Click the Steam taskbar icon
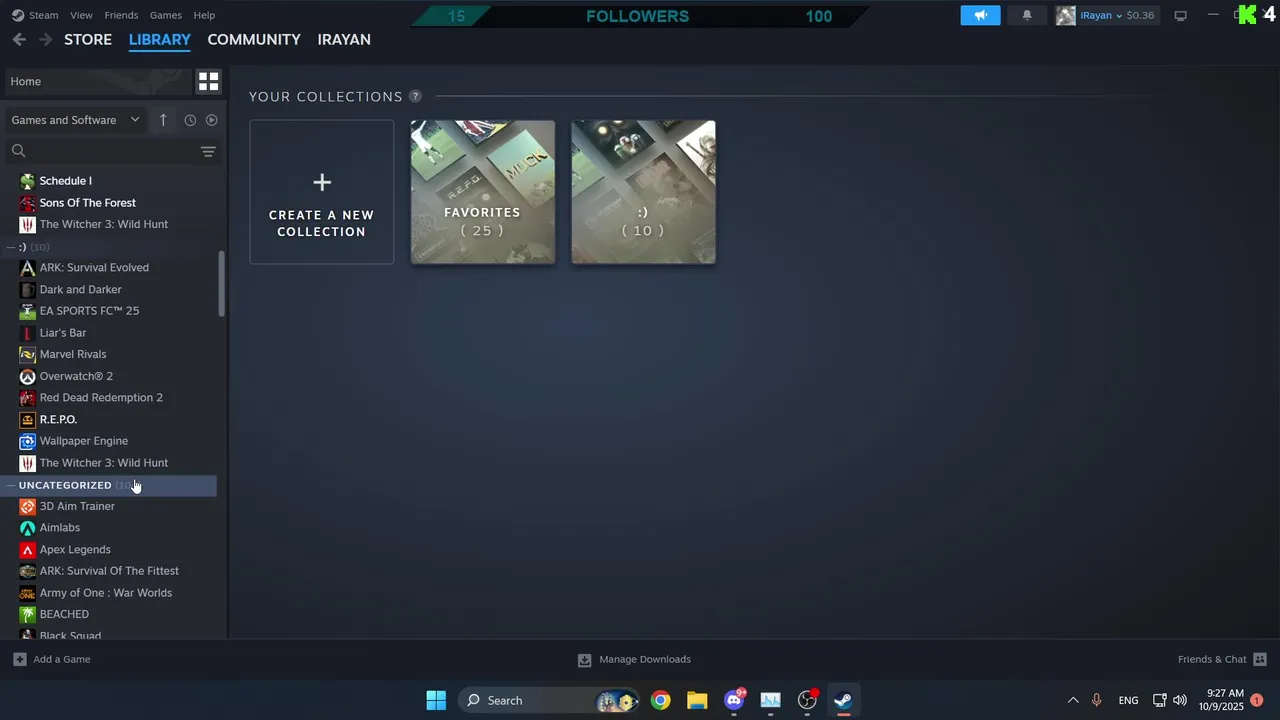1280x720 pixels. tap(843, 700)
